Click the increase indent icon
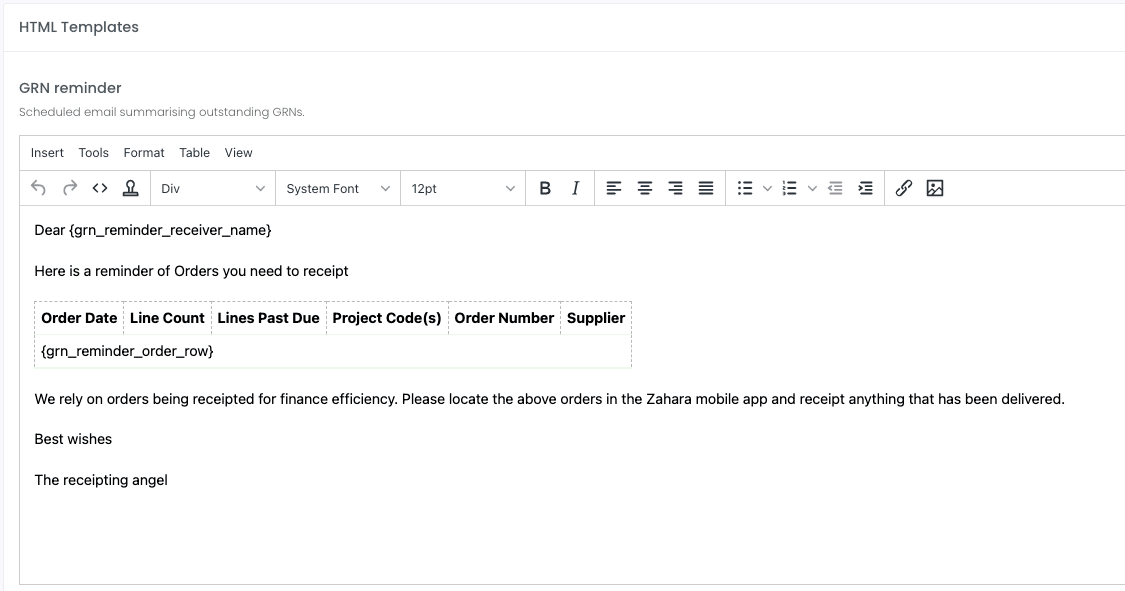 point(865,188)
